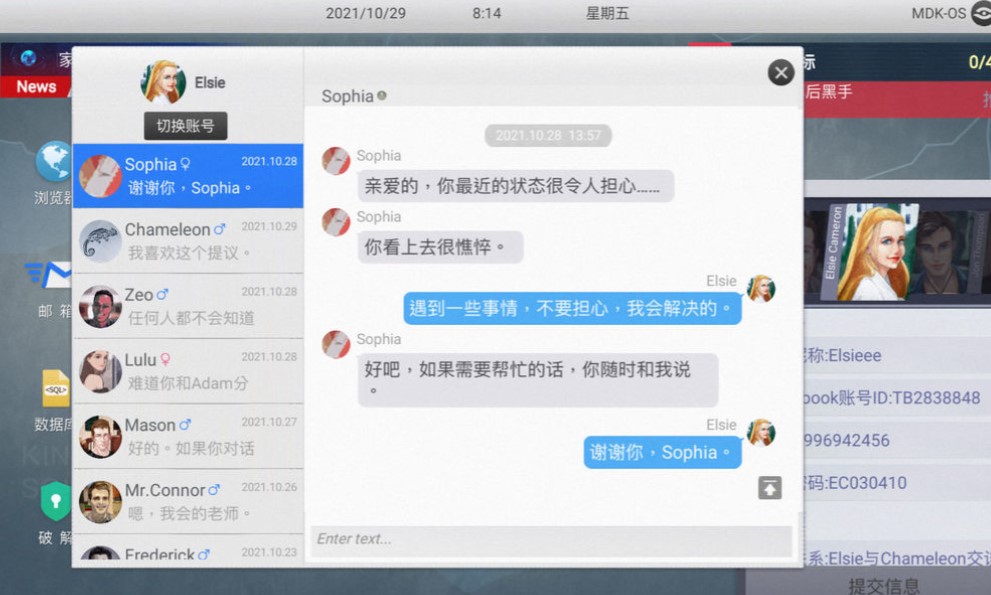The height and width of the screenshot is (595, 991).
Task: Open the Frederick conversation
Action: 188,549
